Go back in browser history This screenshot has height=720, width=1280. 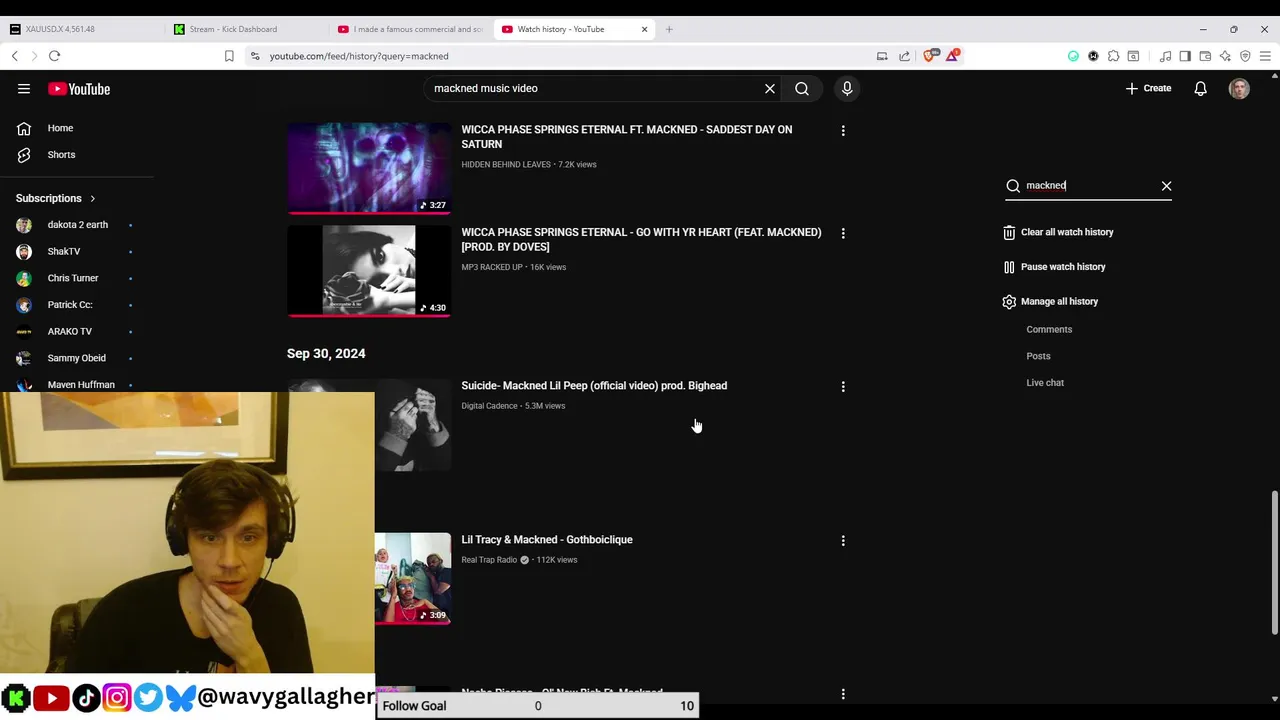[15, 56]
